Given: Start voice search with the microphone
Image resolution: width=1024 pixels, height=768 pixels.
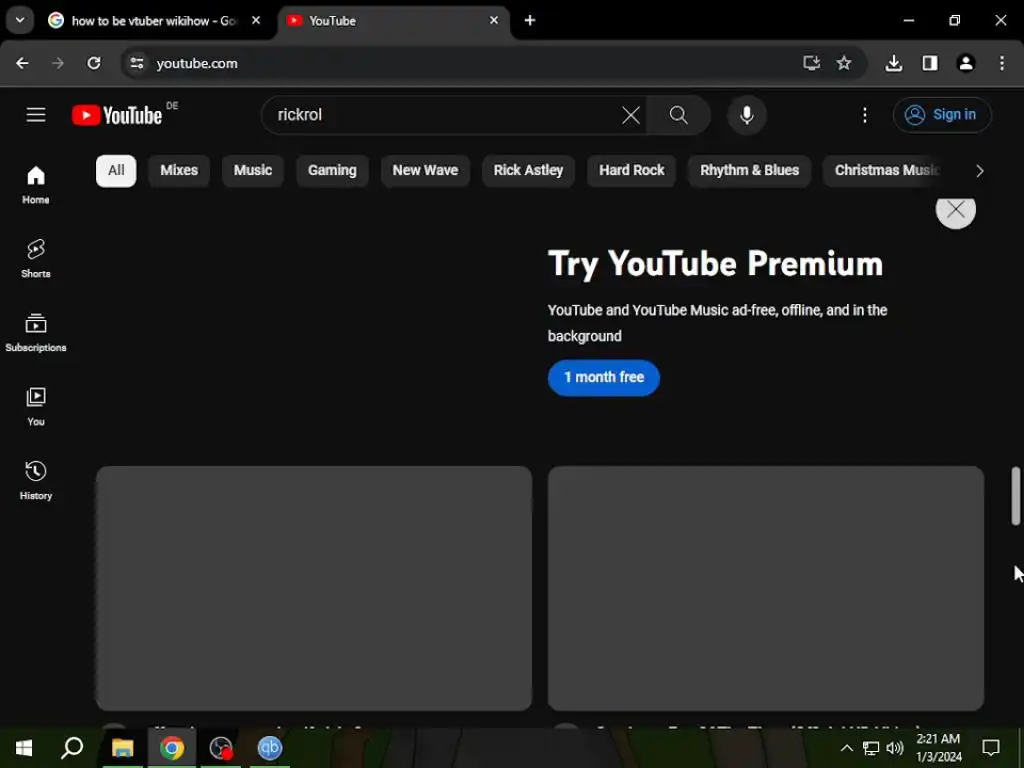Looking at the screenshot, I should 746,115.
